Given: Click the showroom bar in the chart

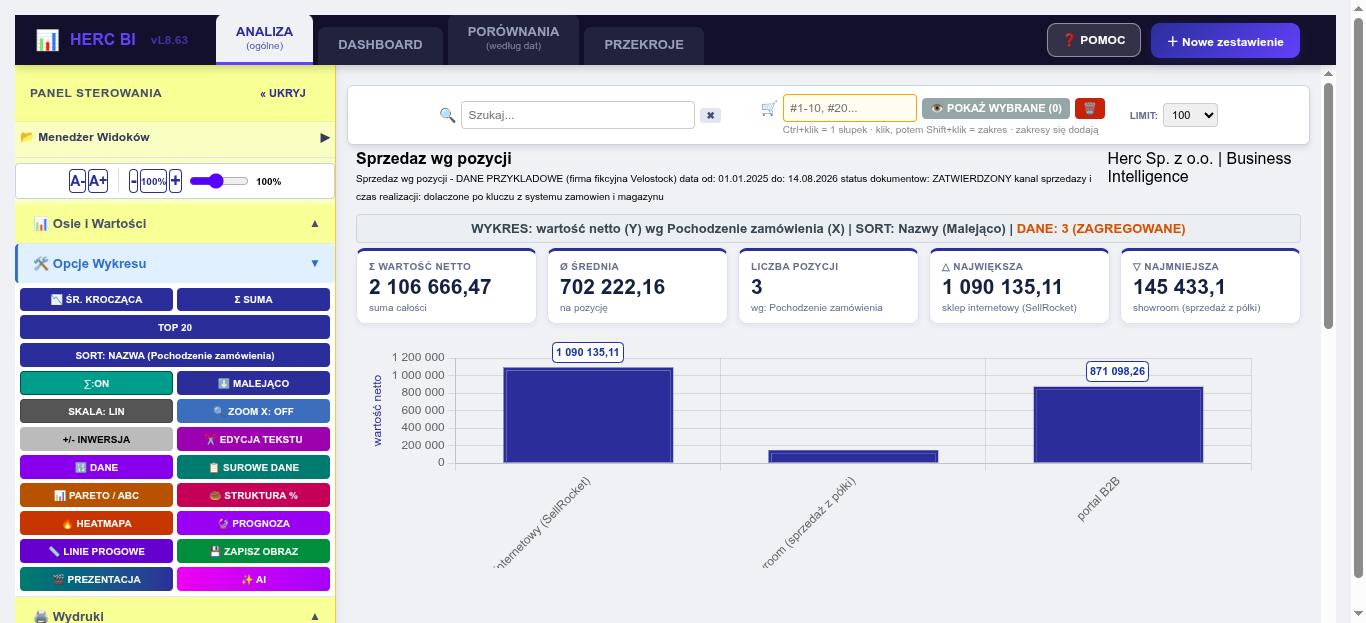Looking at the screenshot, I should tap(853, 456).
